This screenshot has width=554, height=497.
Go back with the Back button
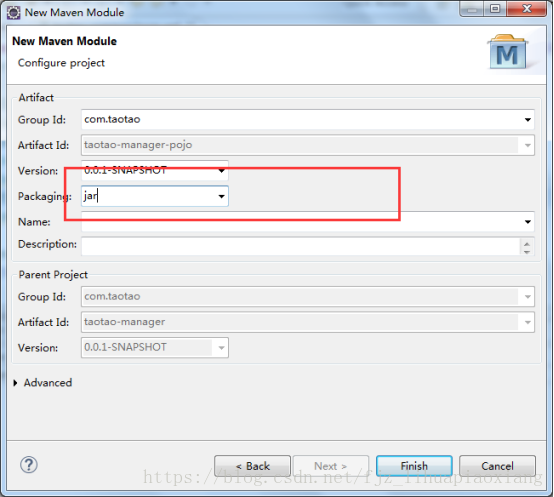click(x=252, y=466)
